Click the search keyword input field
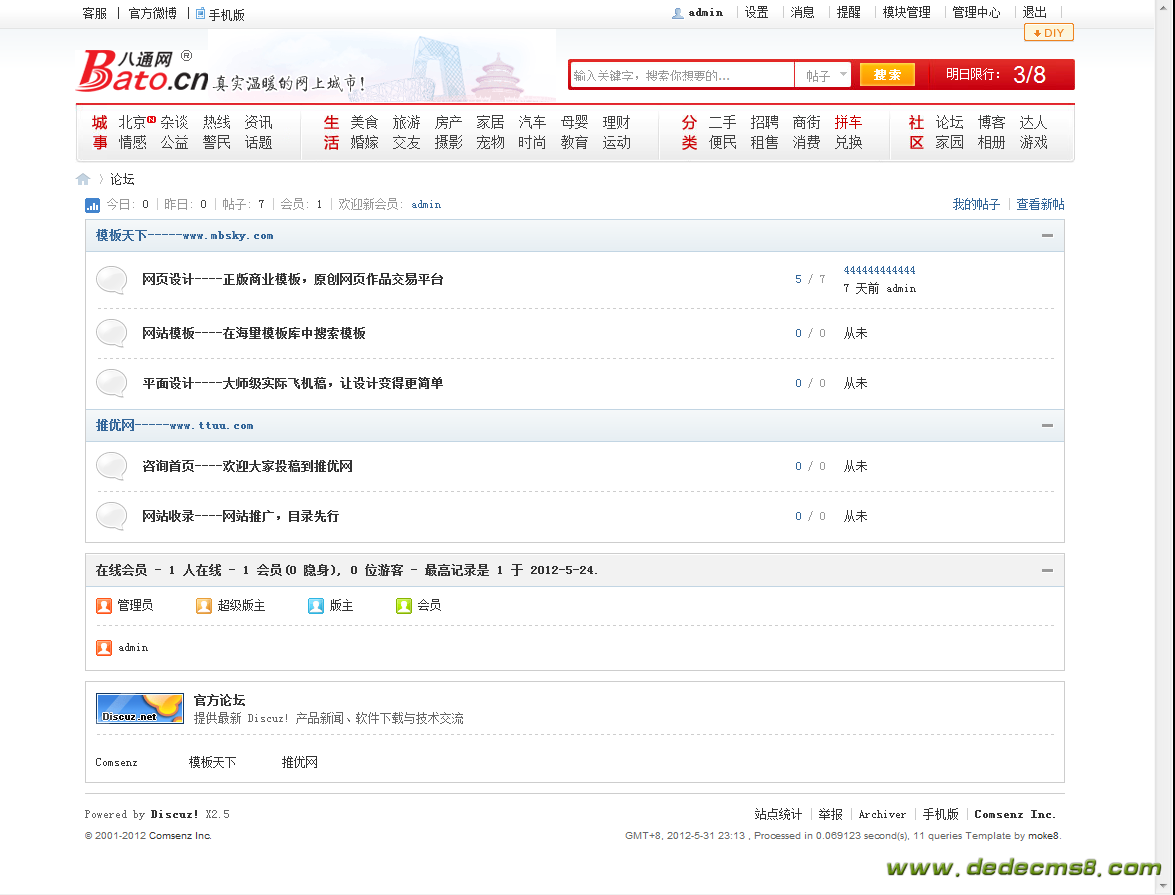 (x=682, y=75)
